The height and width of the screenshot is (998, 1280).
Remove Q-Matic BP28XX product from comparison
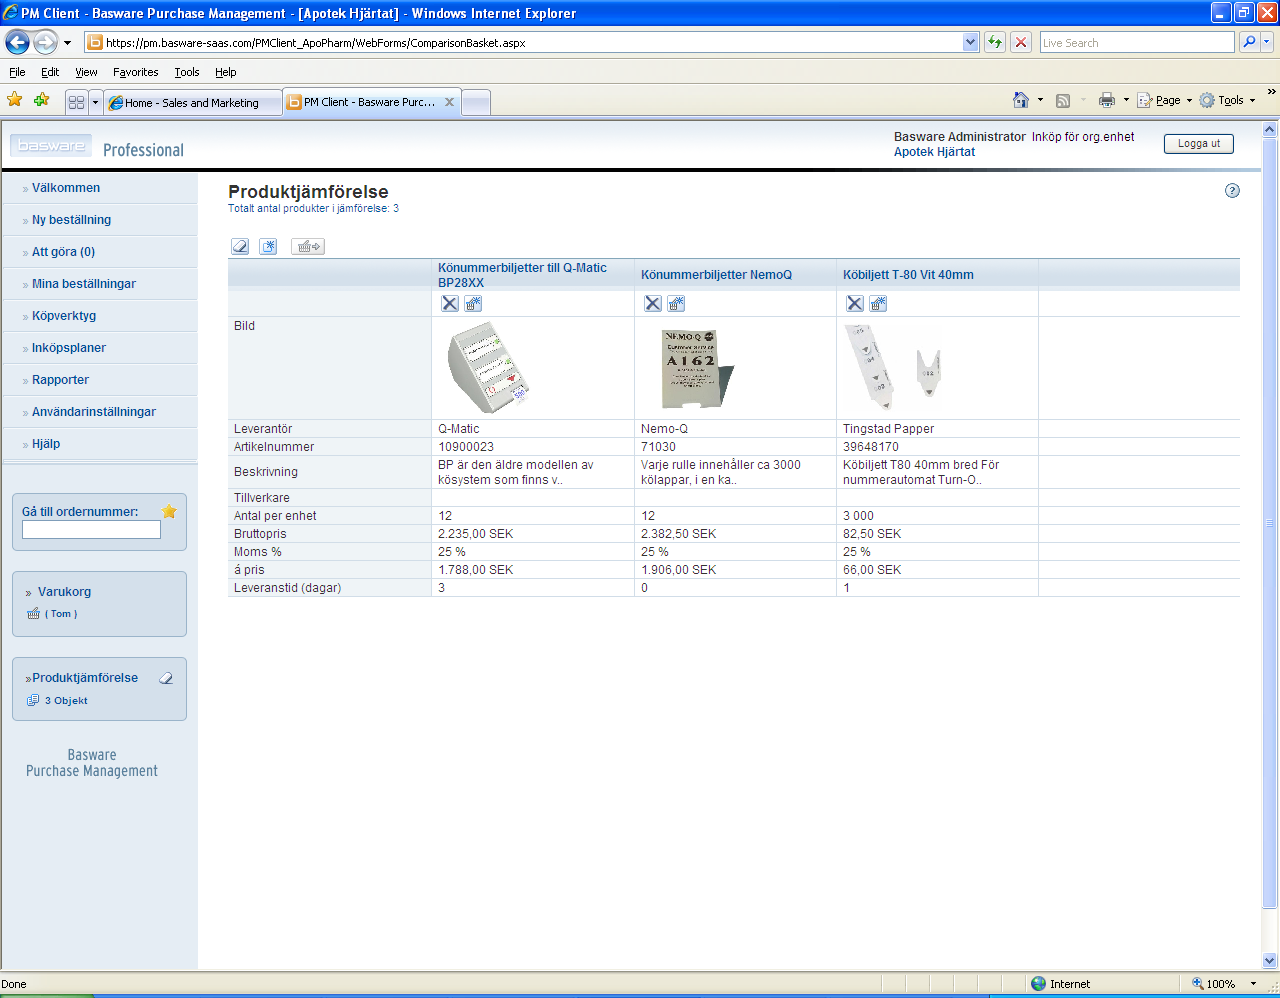coord(450,303)
